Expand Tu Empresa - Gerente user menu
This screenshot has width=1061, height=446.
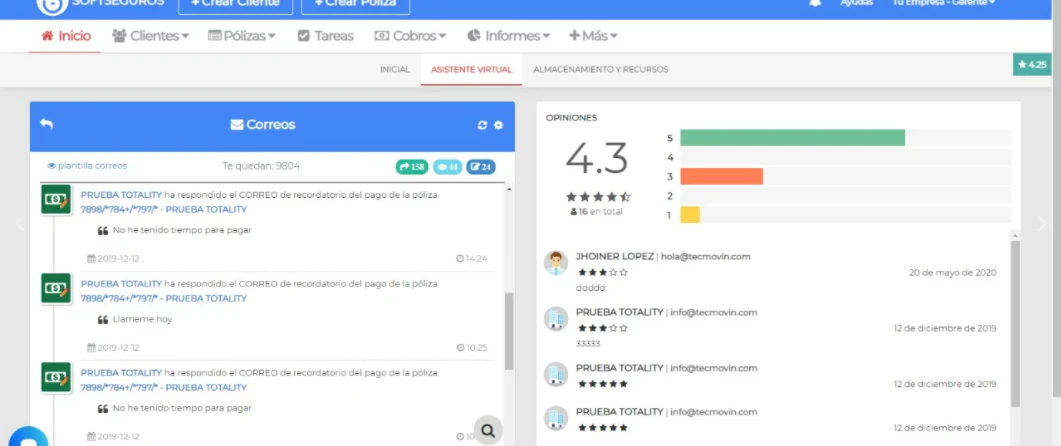click(x=943, y=3)
